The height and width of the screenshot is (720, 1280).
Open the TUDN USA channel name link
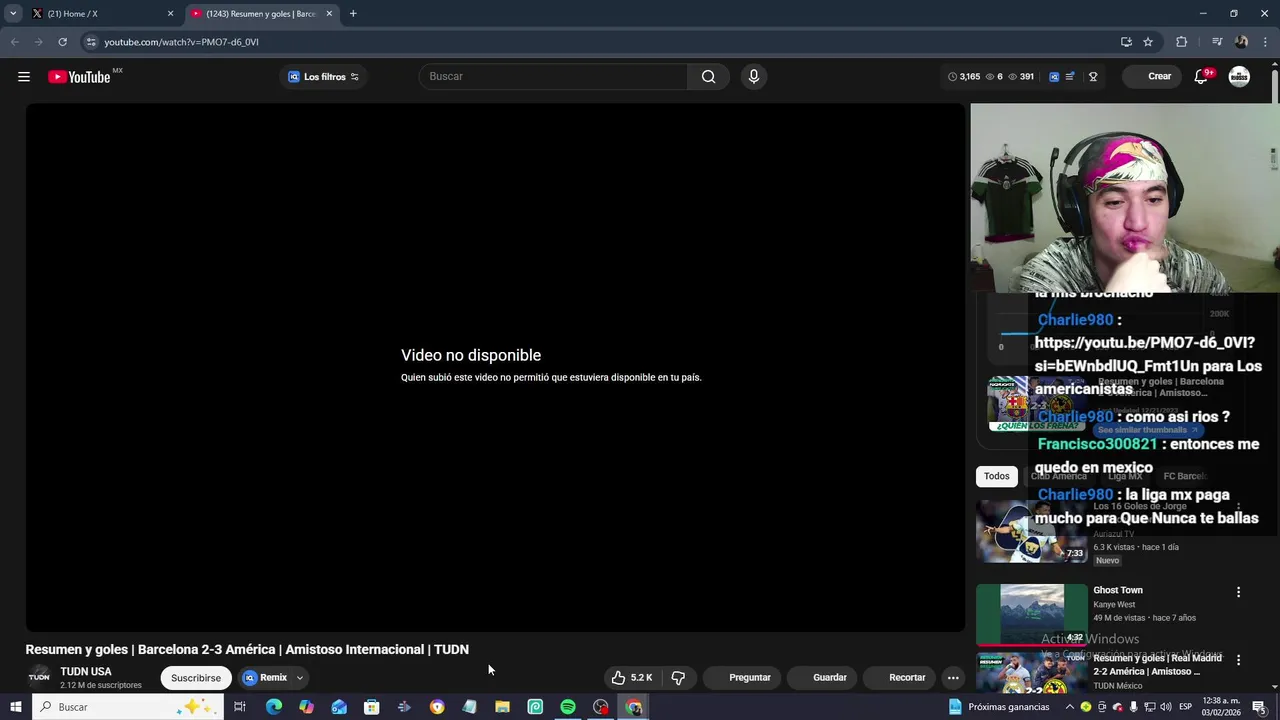coord(86,671)
